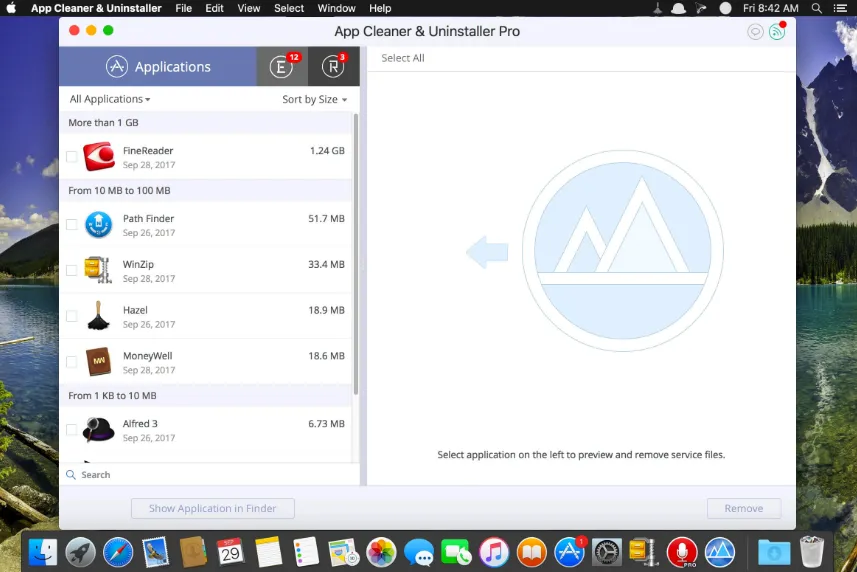857x572 pixels.
Task: Open Finder from the Dock
Action: (43, 552)
